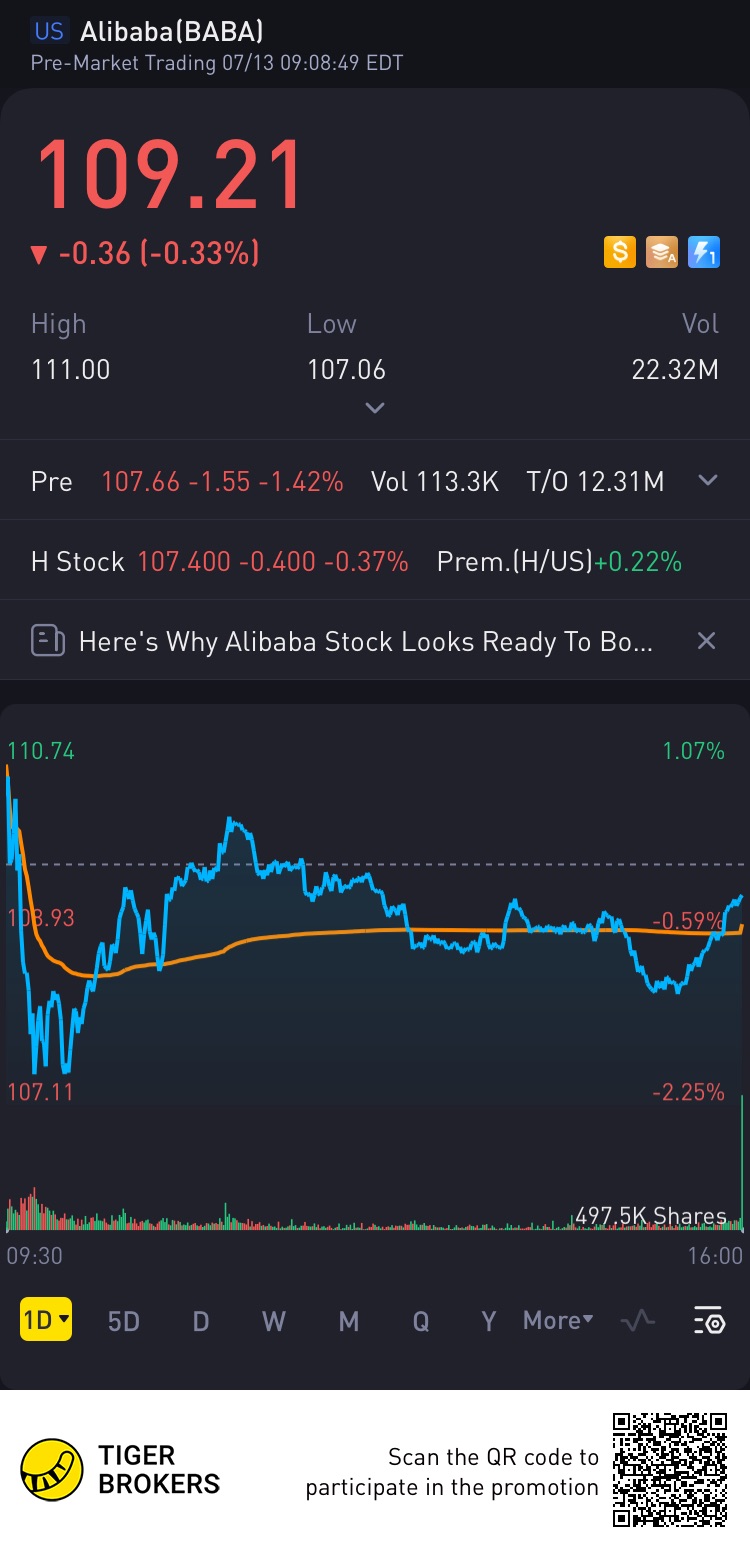Click the Tiger Brokers logo
The image size is (750, 1550).
pos(52,1470)
